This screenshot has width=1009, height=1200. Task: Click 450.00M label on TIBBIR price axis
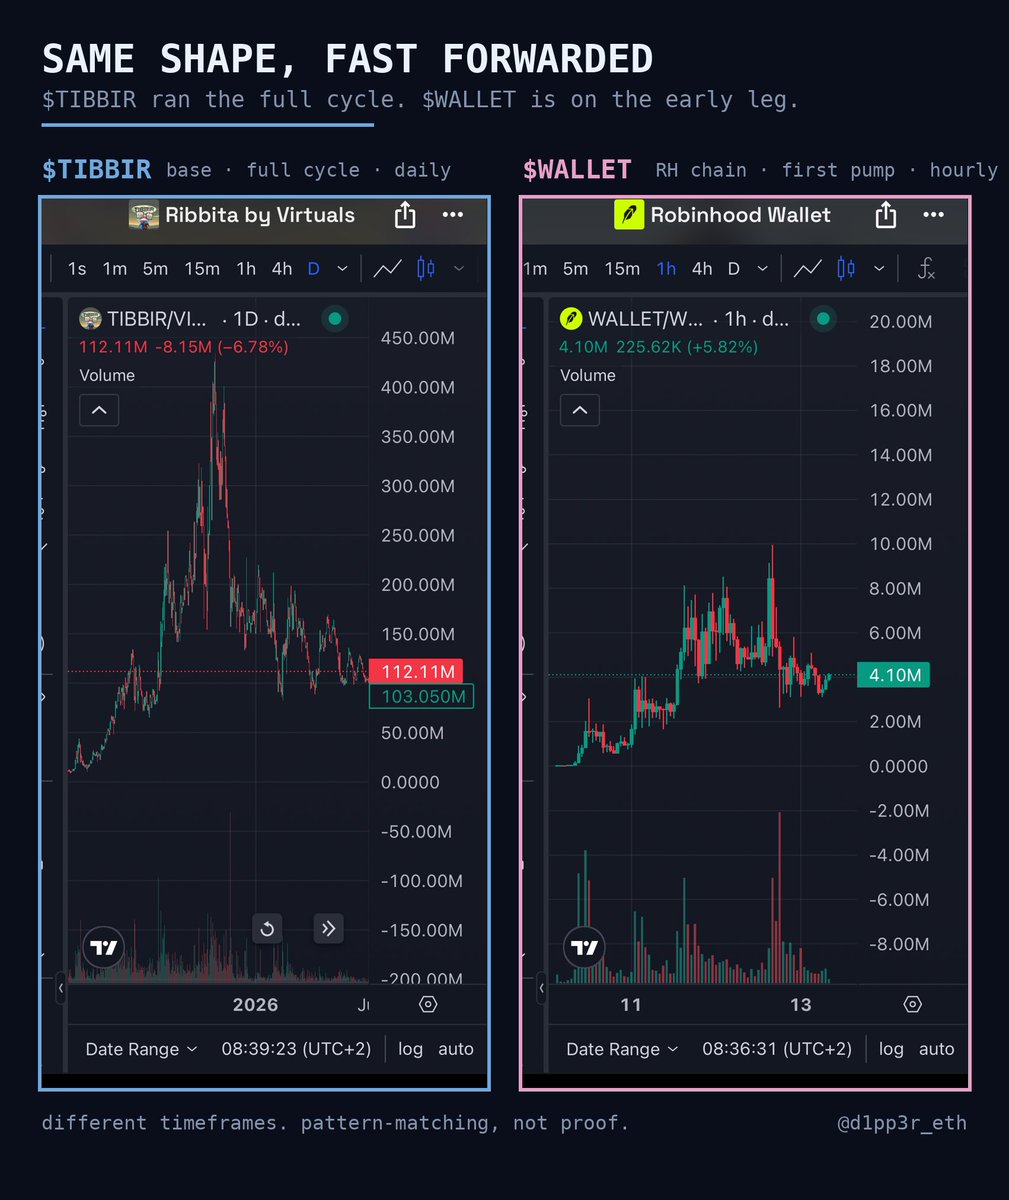(x=418, y=338)
